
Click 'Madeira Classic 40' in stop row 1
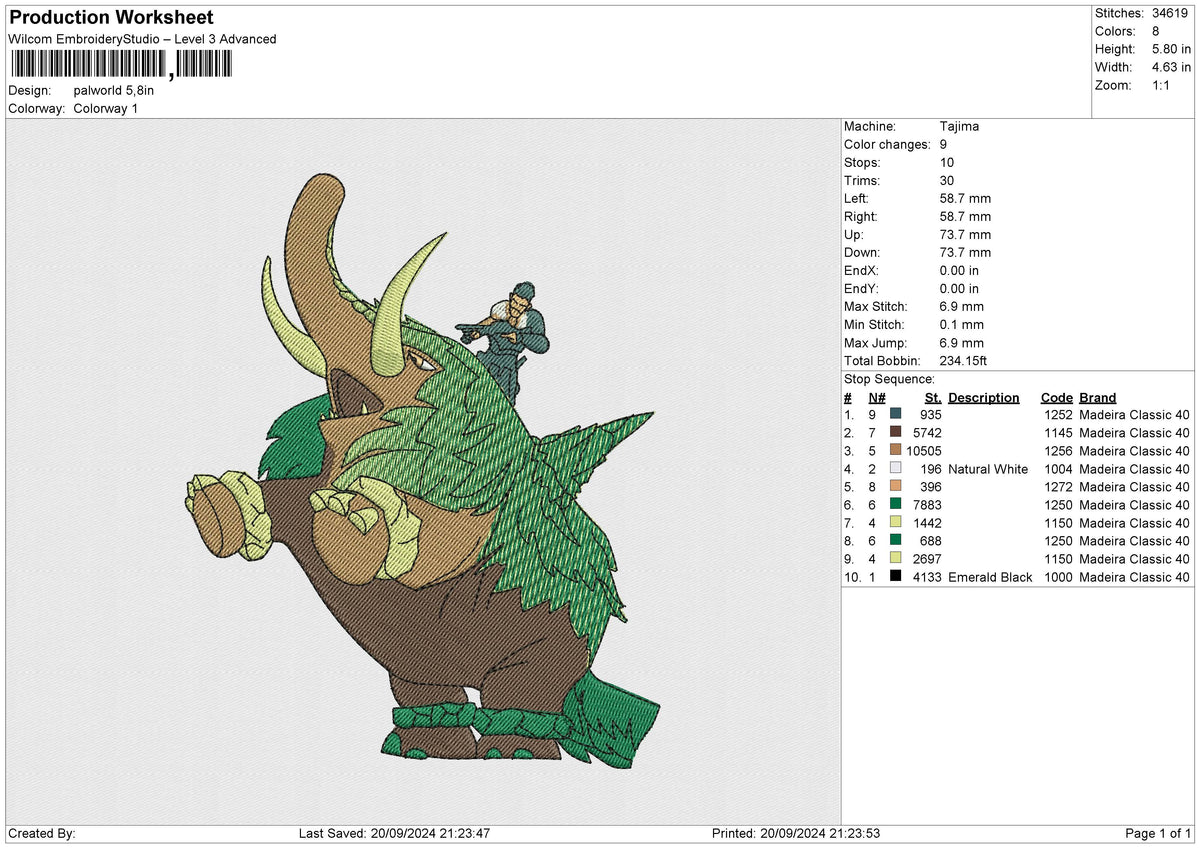pyautogui.click(x=1135, y=415)
